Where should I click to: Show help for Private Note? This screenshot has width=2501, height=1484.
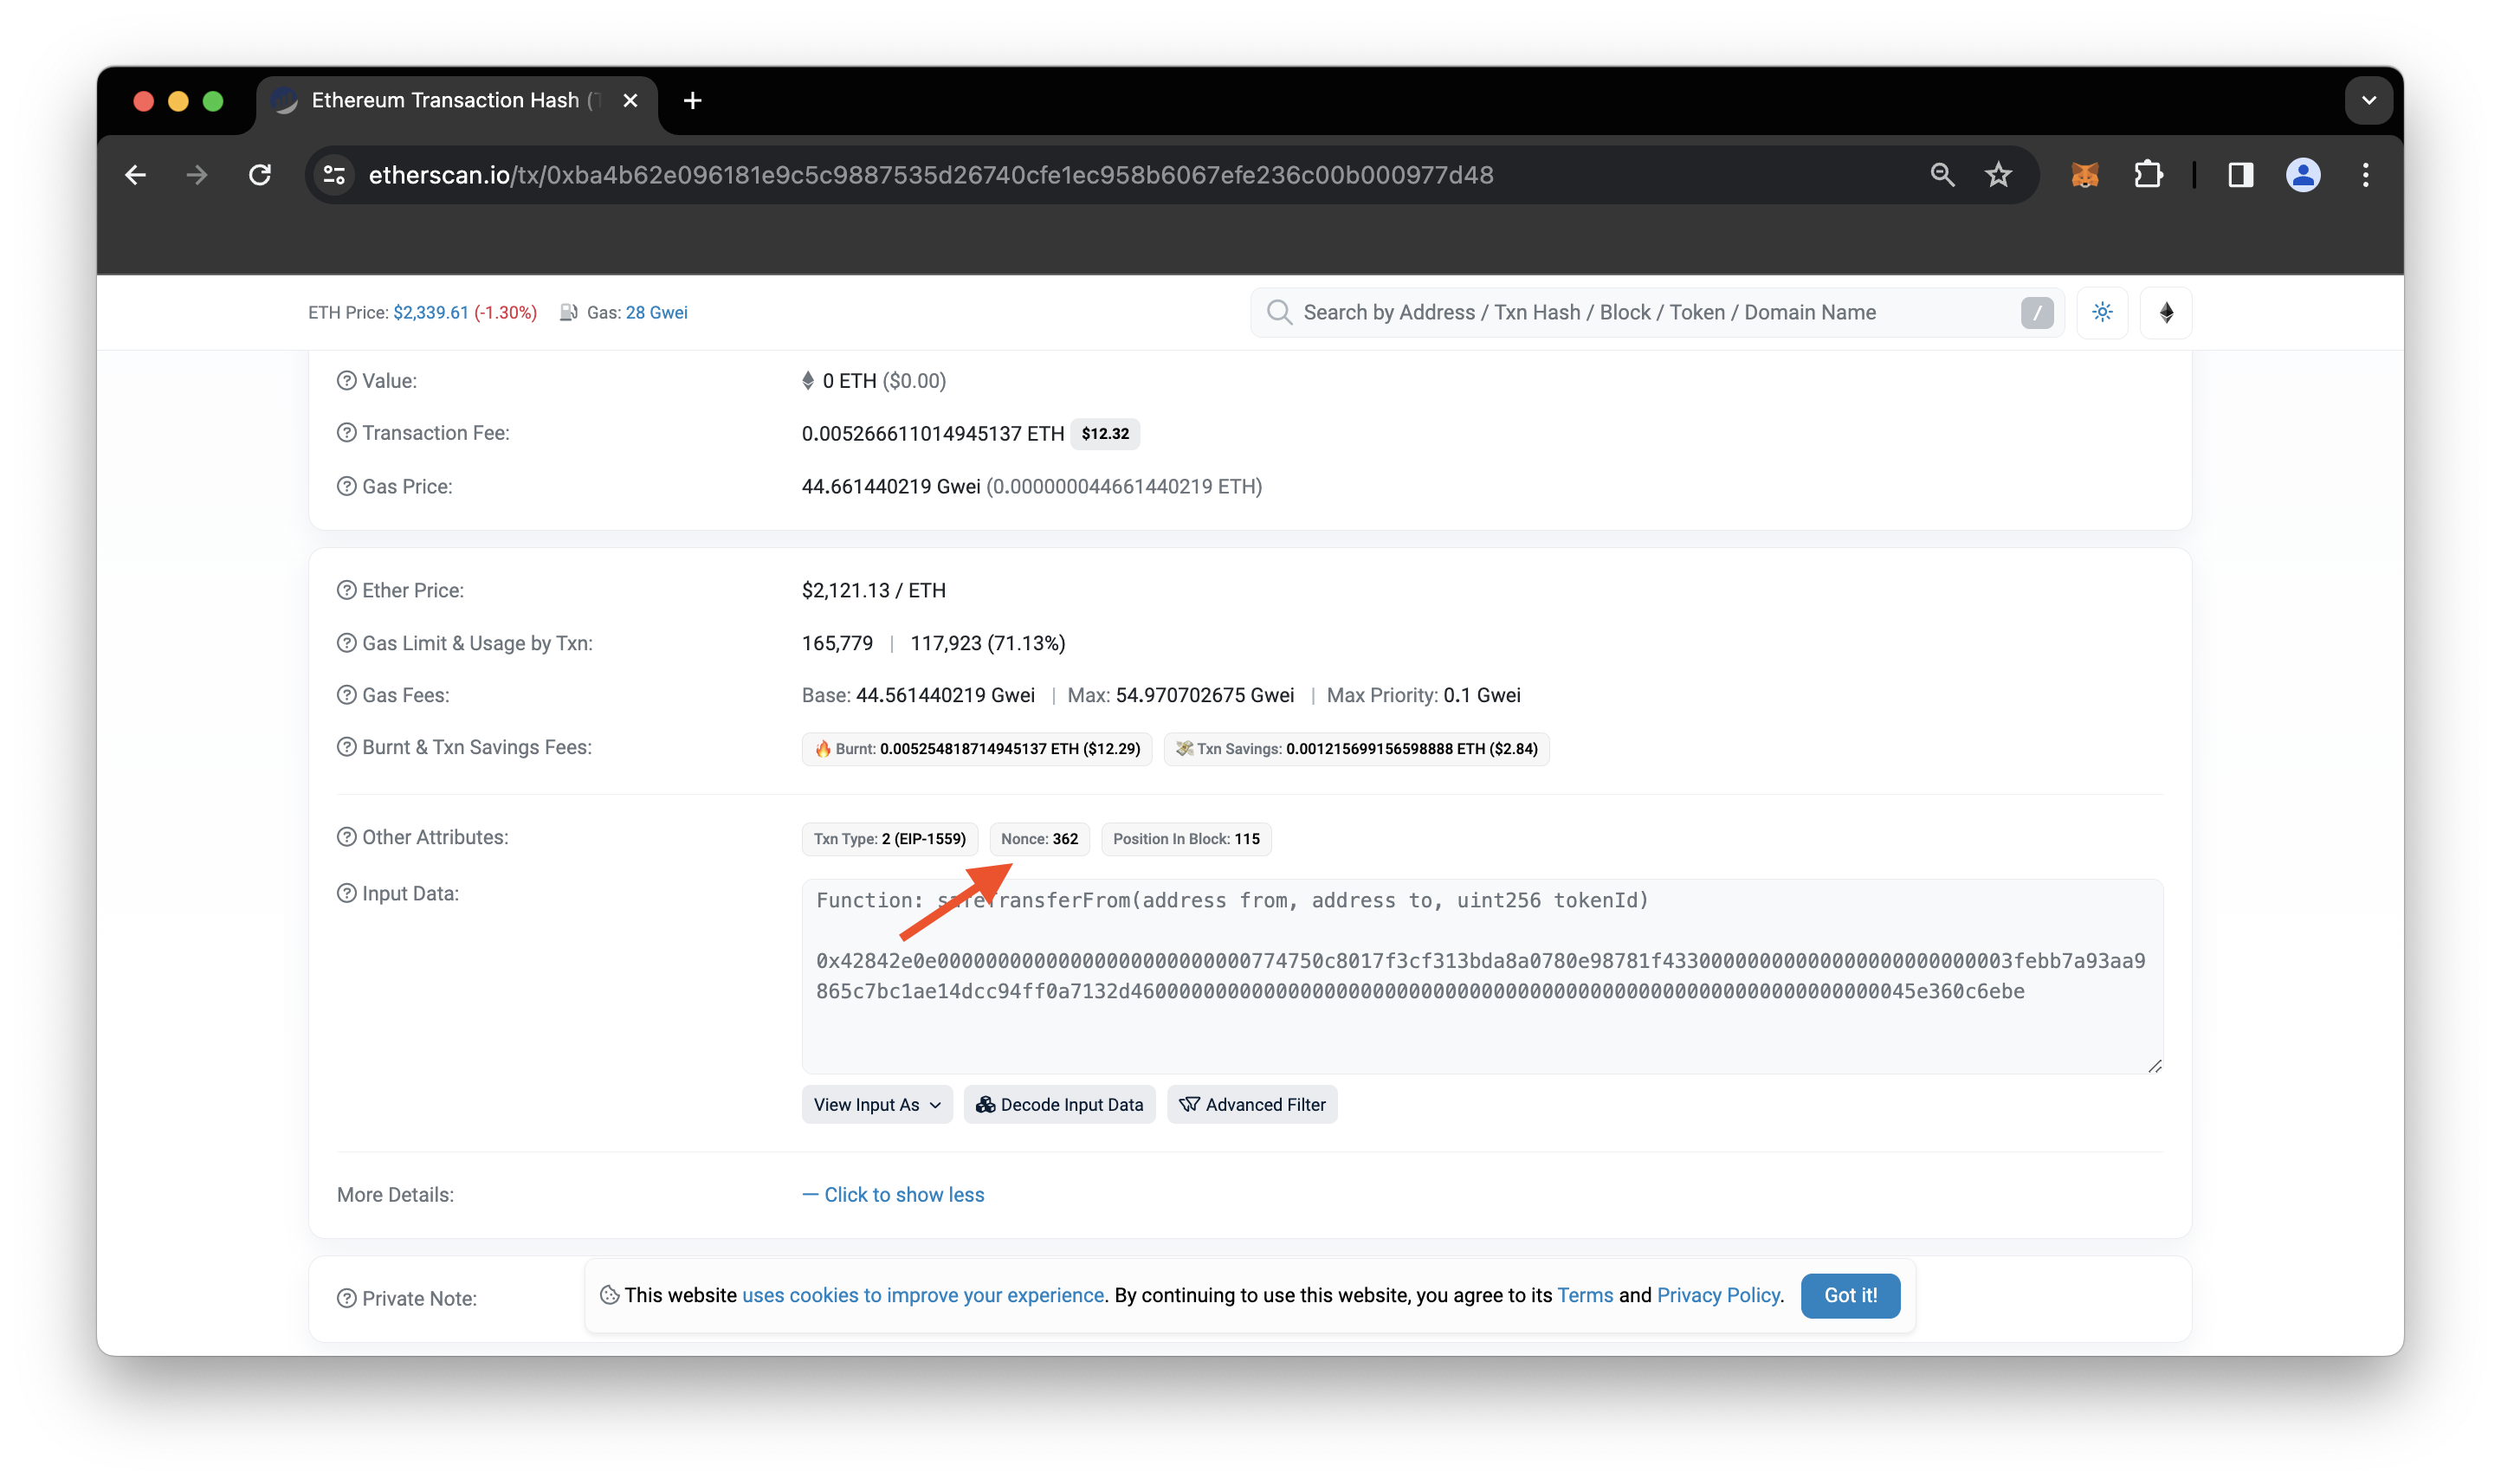pos(346,1298)
